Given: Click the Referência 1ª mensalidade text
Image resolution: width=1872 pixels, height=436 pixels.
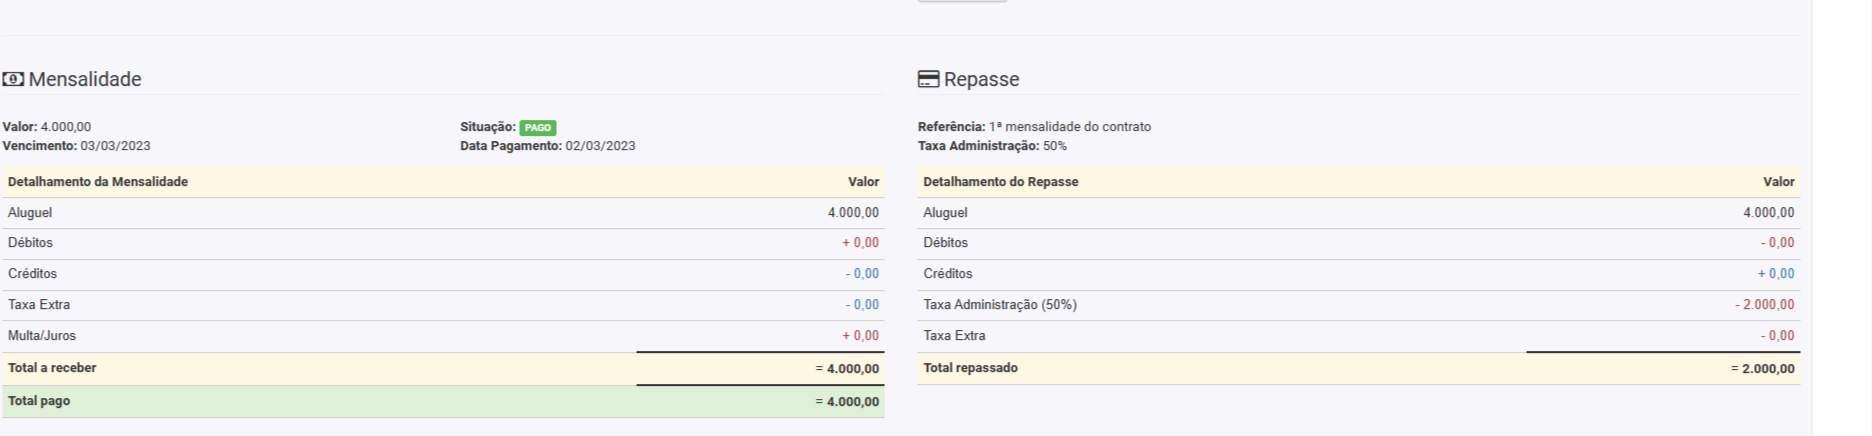Looking at the screenshot, I should point(1069,127).
